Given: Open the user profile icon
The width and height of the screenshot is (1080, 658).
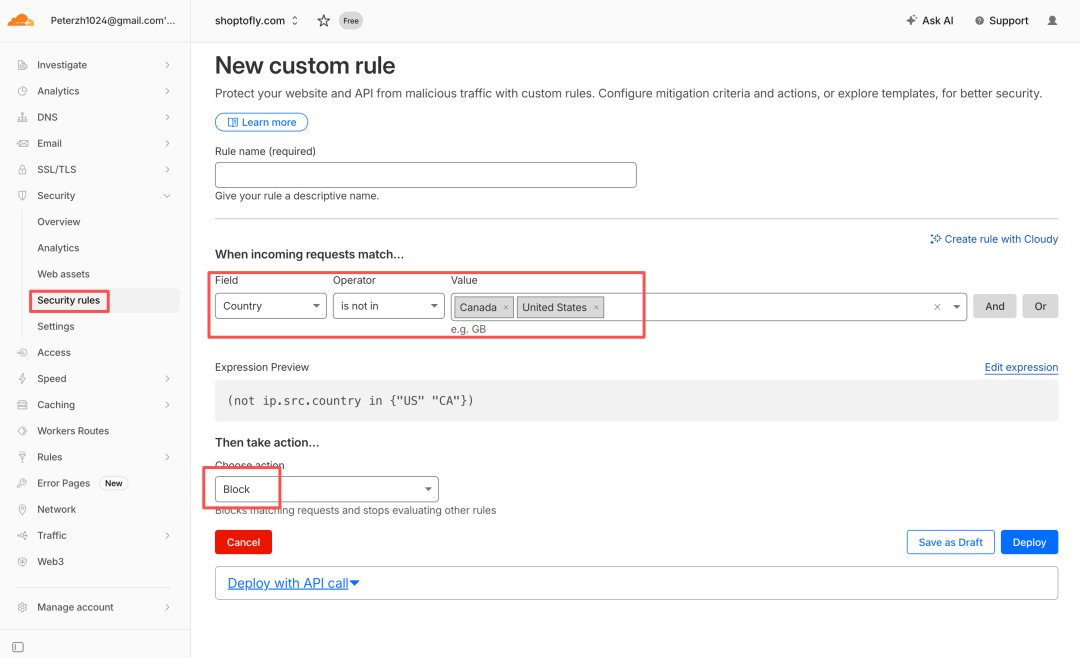Looking at the screenshot, I should pos(1052,21).
